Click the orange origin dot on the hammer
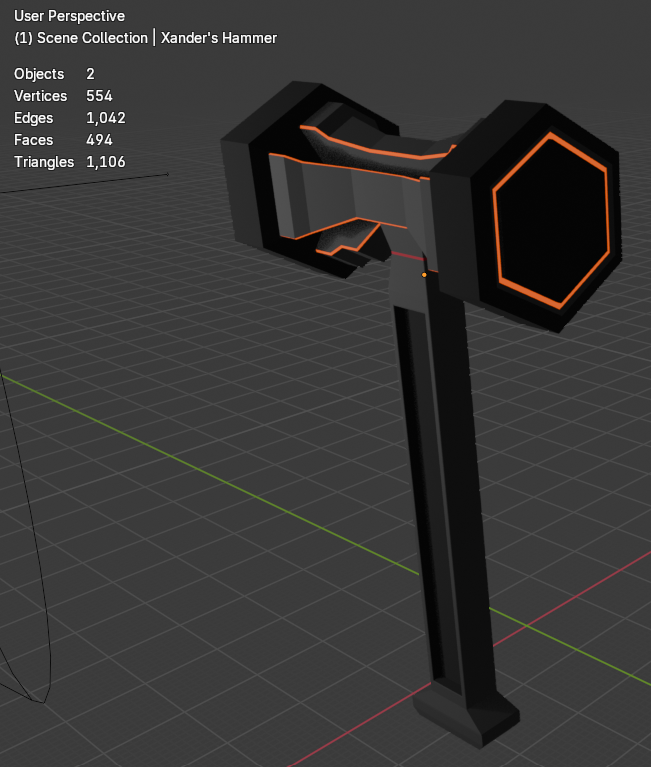 tap(424, 274)
